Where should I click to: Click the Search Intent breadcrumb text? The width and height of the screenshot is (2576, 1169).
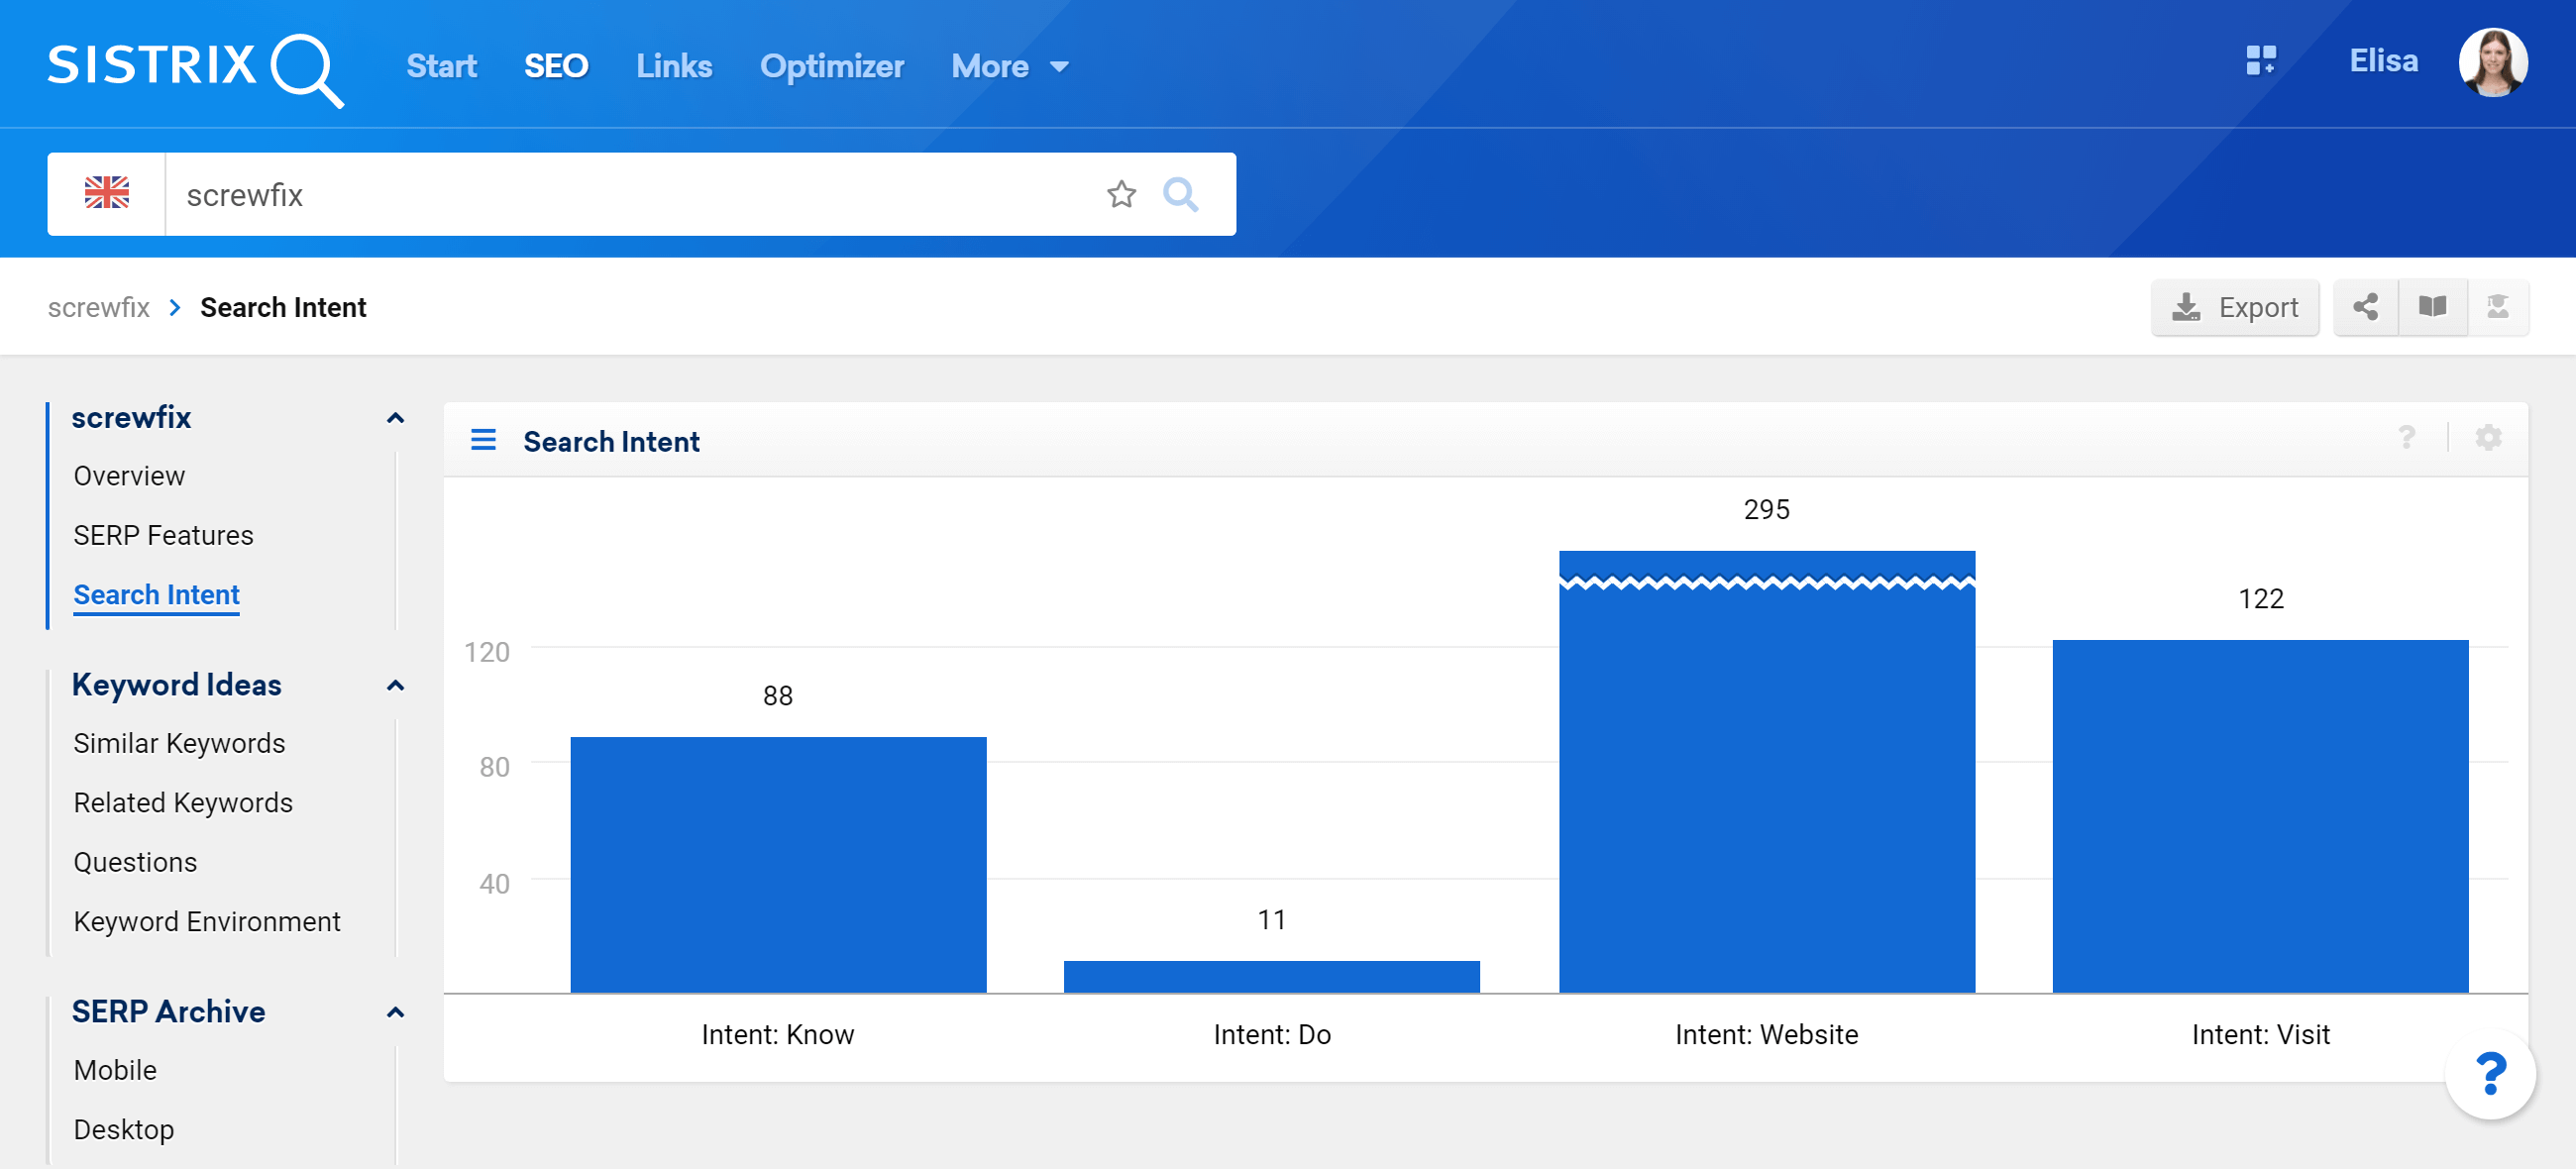[x=283, y=307]
